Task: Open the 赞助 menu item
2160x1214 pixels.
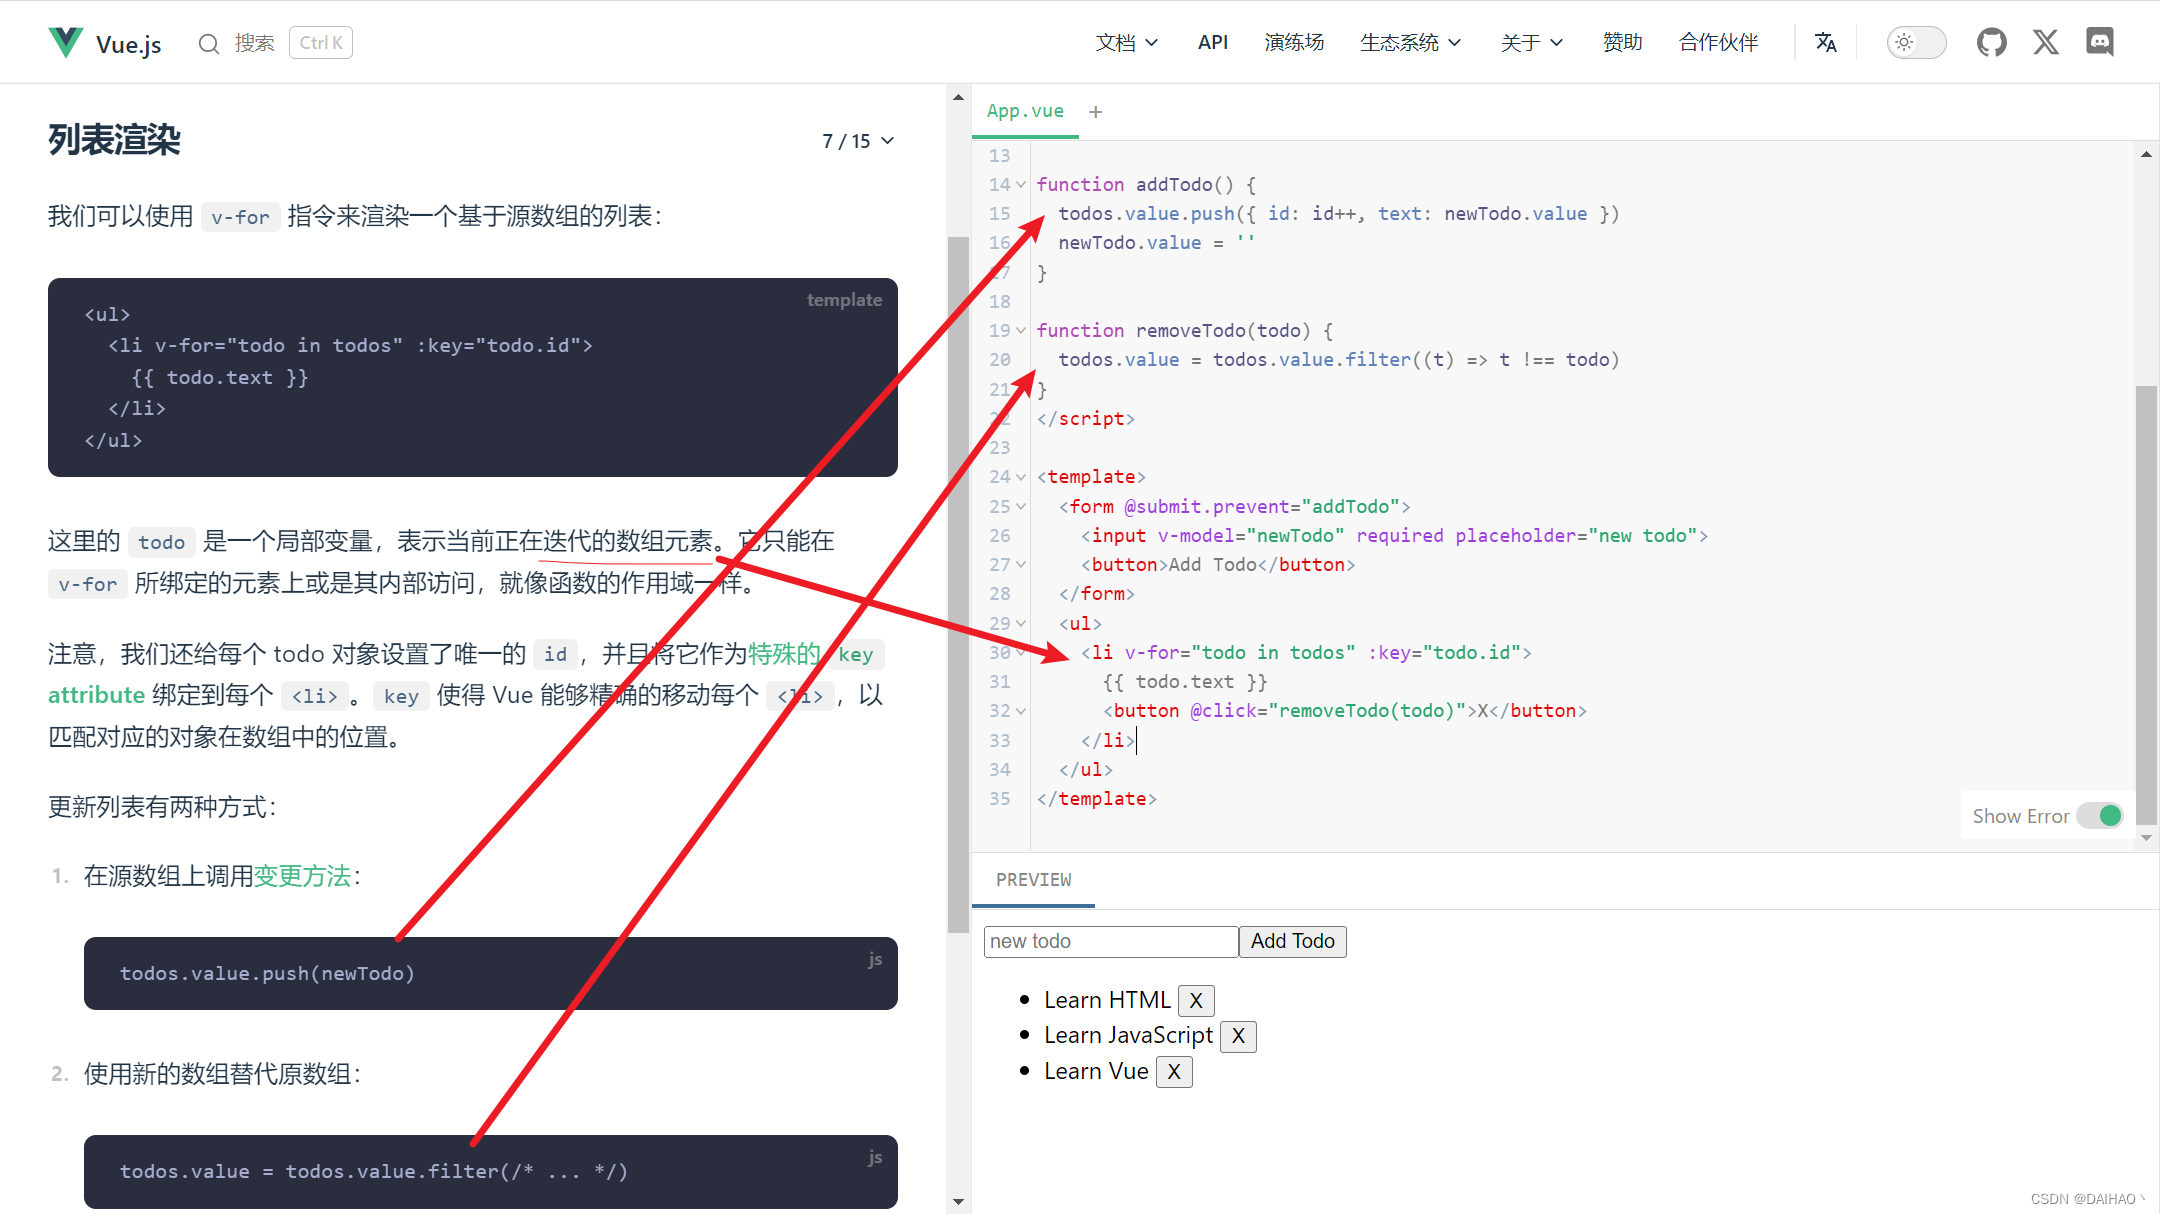Action: (1622, 42)
